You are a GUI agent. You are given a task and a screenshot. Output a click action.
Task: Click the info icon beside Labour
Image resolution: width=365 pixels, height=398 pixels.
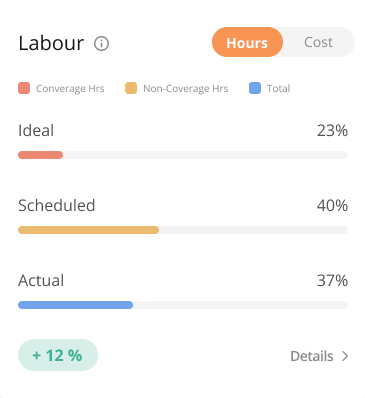(x=101, y=43)
